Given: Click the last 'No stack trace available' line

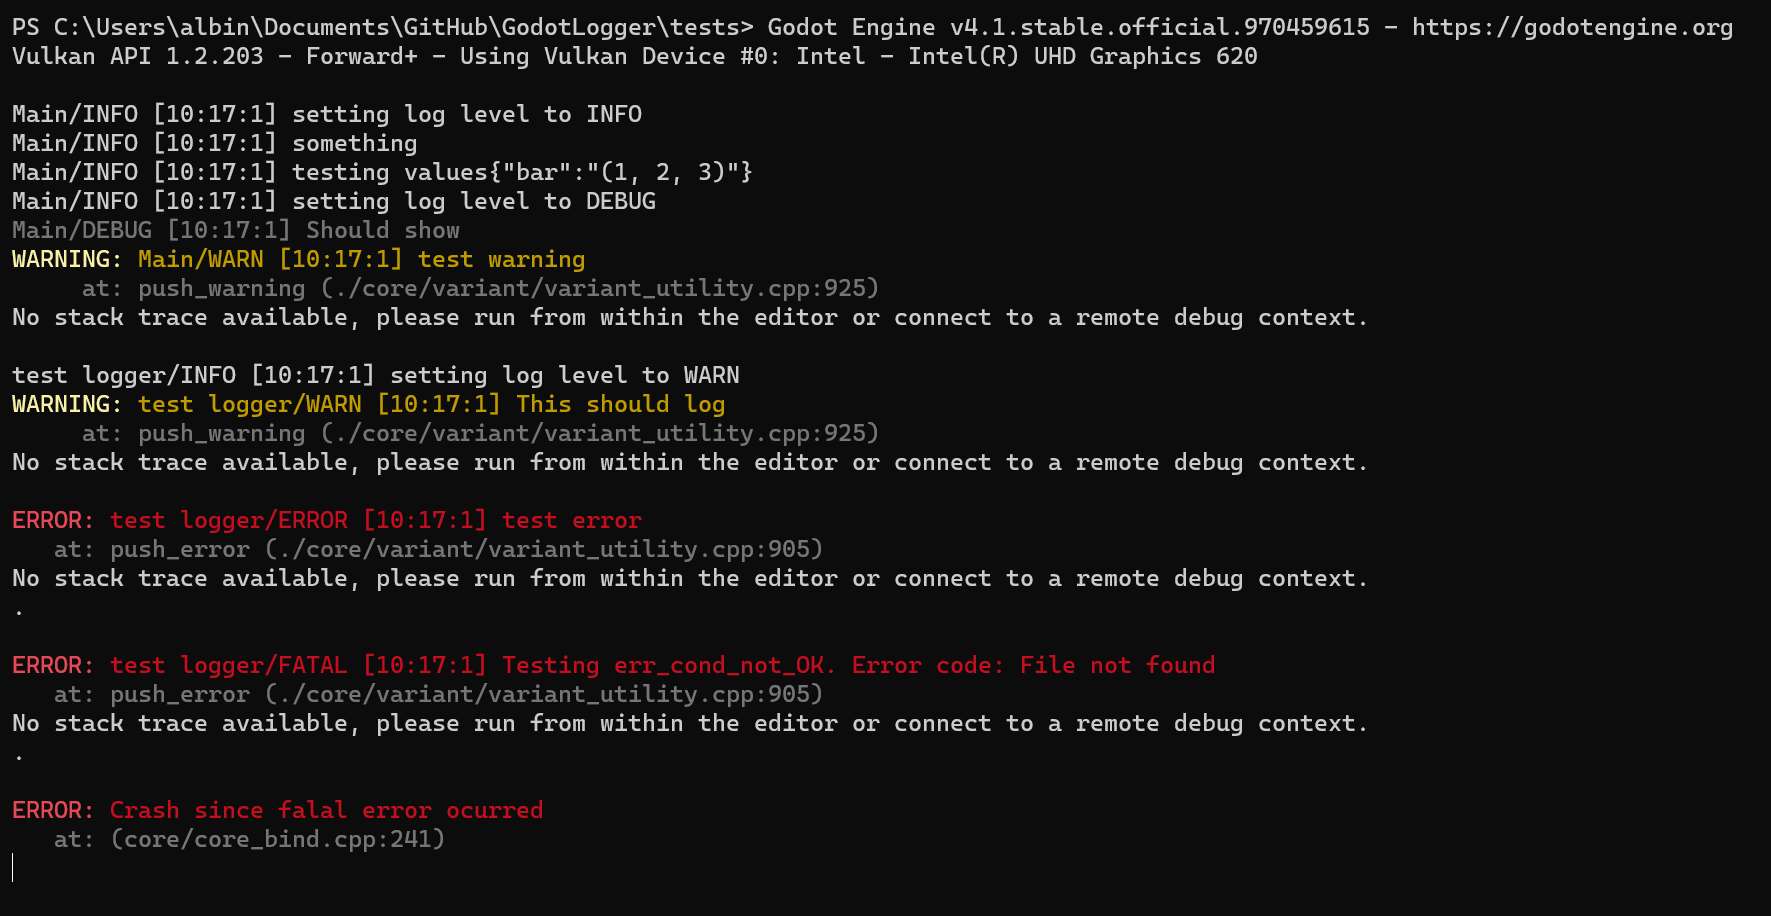Looking at the screenshot, I should click(690, 724).
